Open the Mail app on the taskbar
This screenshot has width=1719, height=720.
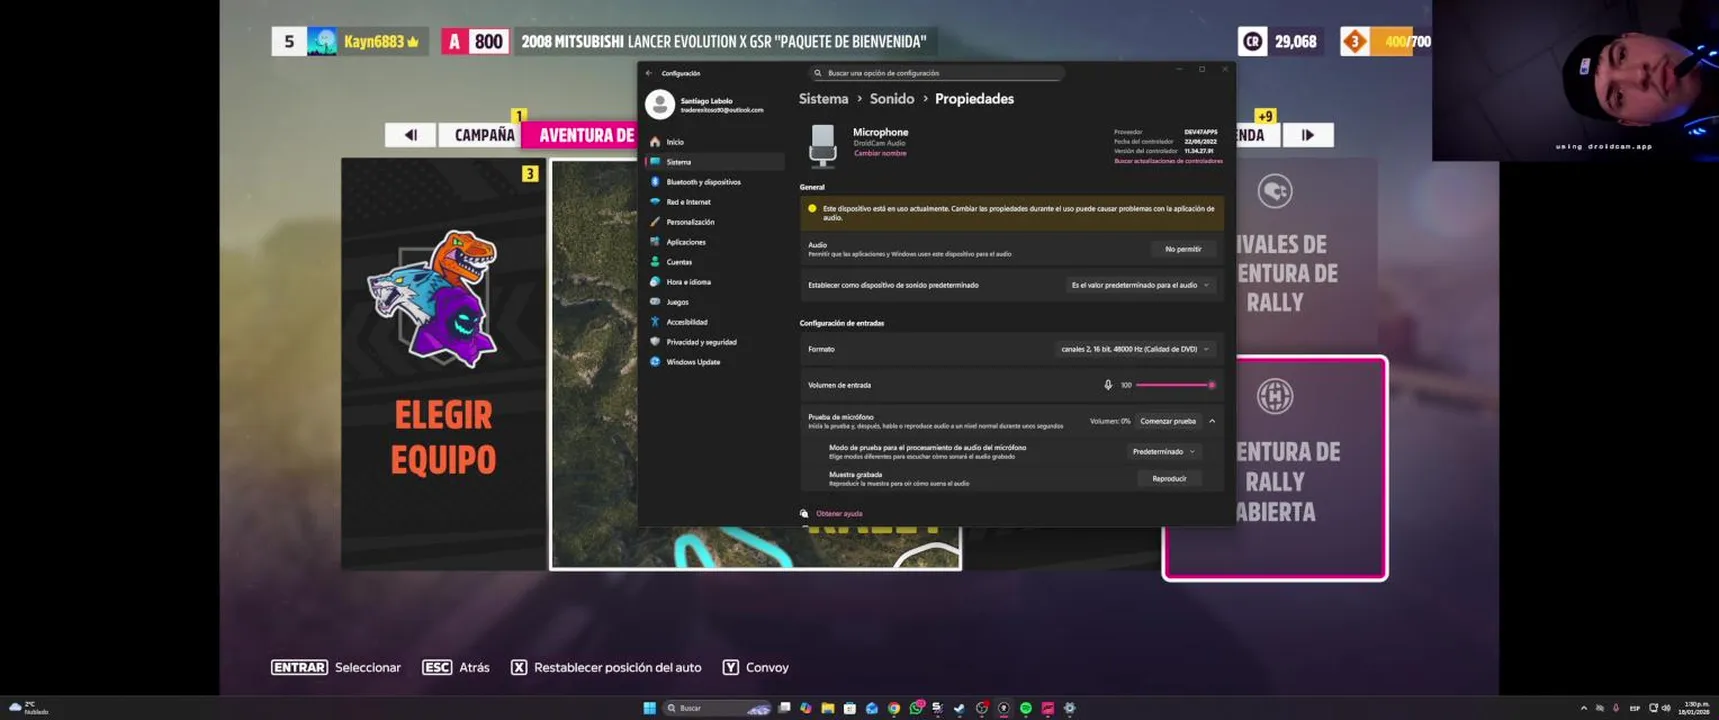pyautogui.click(x=872, y=708)
